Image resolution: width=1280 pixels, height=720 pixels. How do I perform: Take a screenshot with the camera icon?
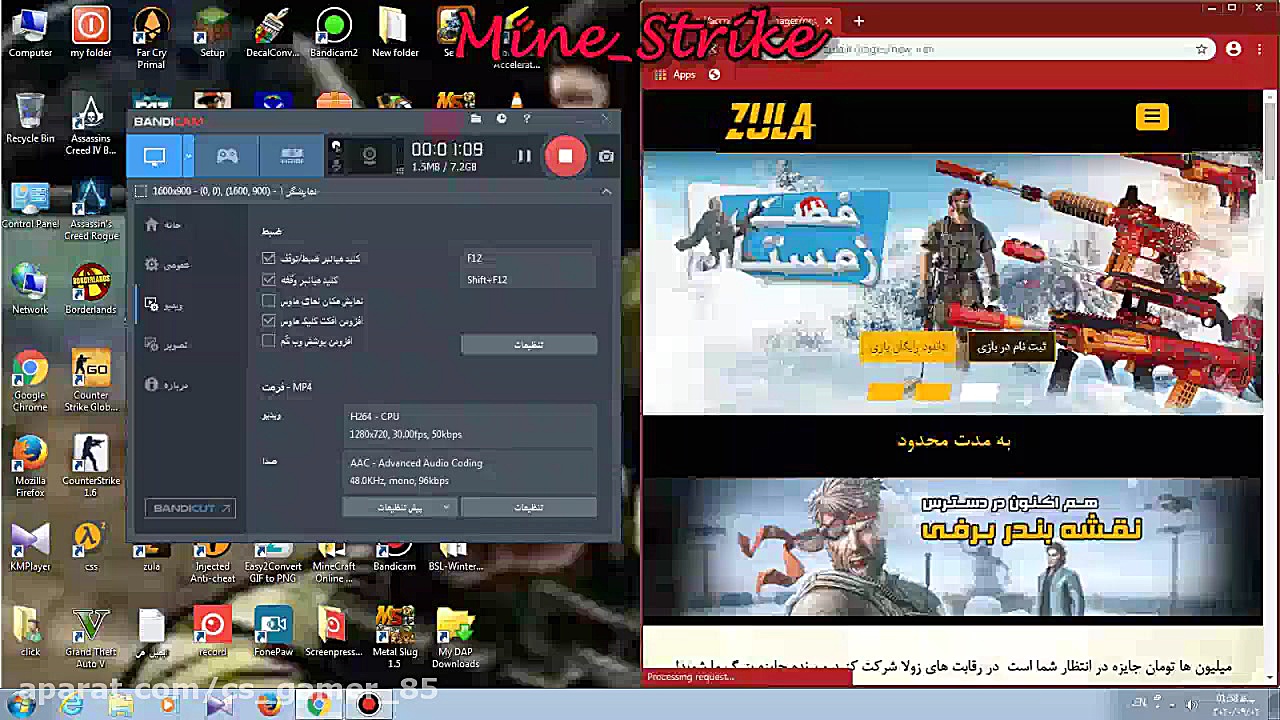(x=605, y=156)
